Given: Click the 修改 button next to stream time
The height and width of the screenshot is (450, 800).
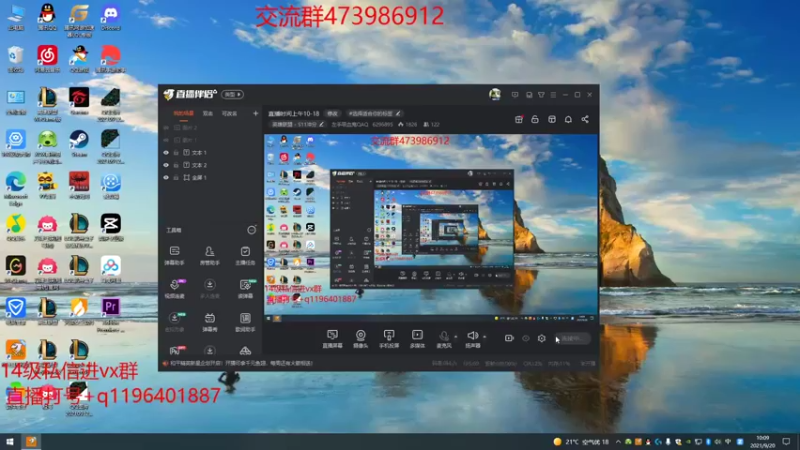Looking at the screenshot, I should (x=333, y=113).
